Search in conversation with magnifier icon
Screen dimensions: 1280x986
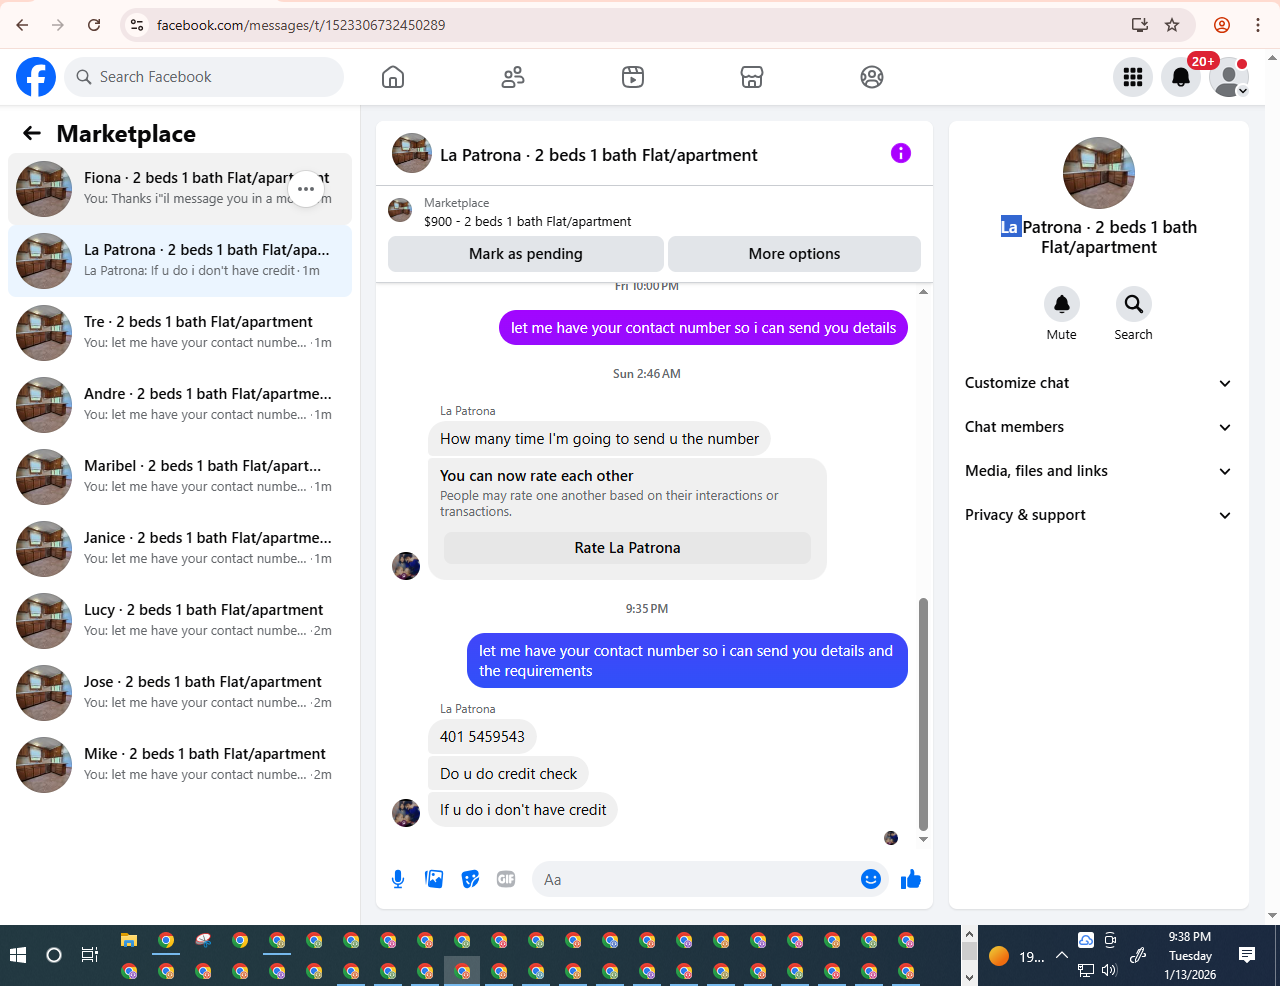[1134, 304]
